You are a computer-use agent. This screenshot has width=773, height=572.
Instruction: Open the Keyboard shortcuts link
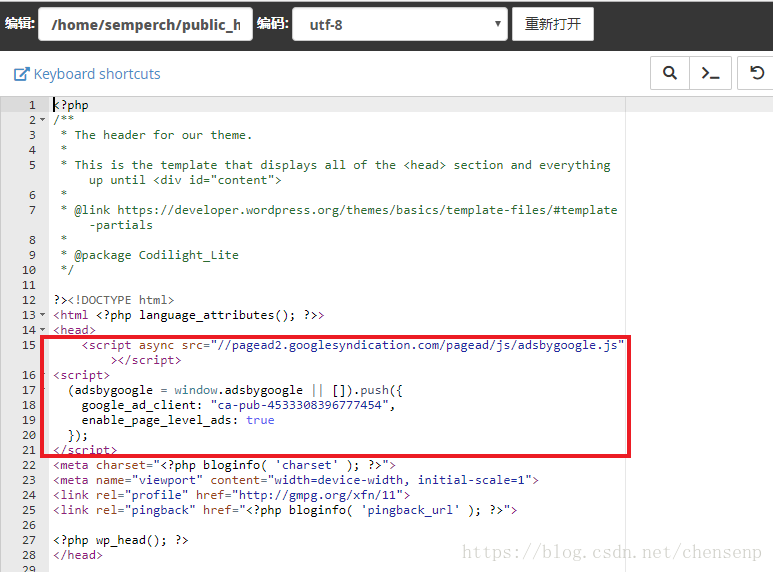pyautogui.click(x=97, y=74)
